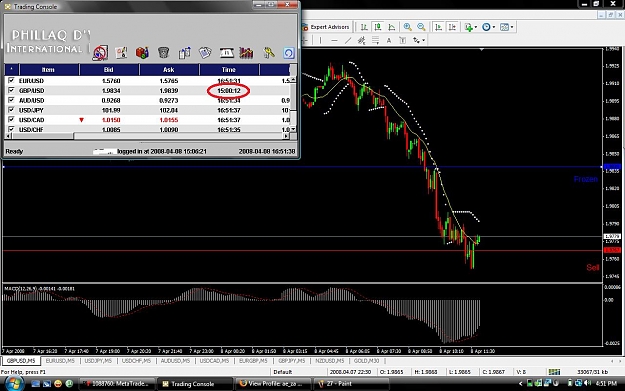The width and height of the screenshot is (625, 391).
Task: Click the telephone icon in Trading Console
Action: [226, 53]
